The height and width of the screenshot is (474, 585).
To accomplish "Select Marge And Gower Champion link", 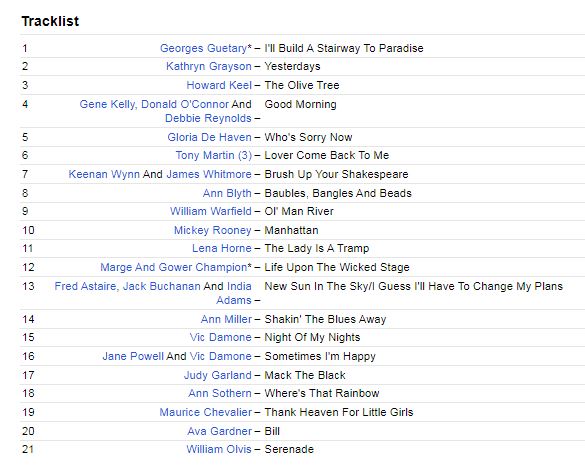I will click(173, 267).
